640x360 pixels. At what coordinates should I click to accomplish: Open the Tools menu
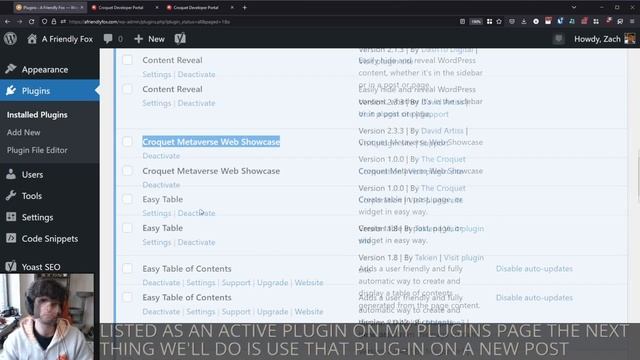point(49,196)
